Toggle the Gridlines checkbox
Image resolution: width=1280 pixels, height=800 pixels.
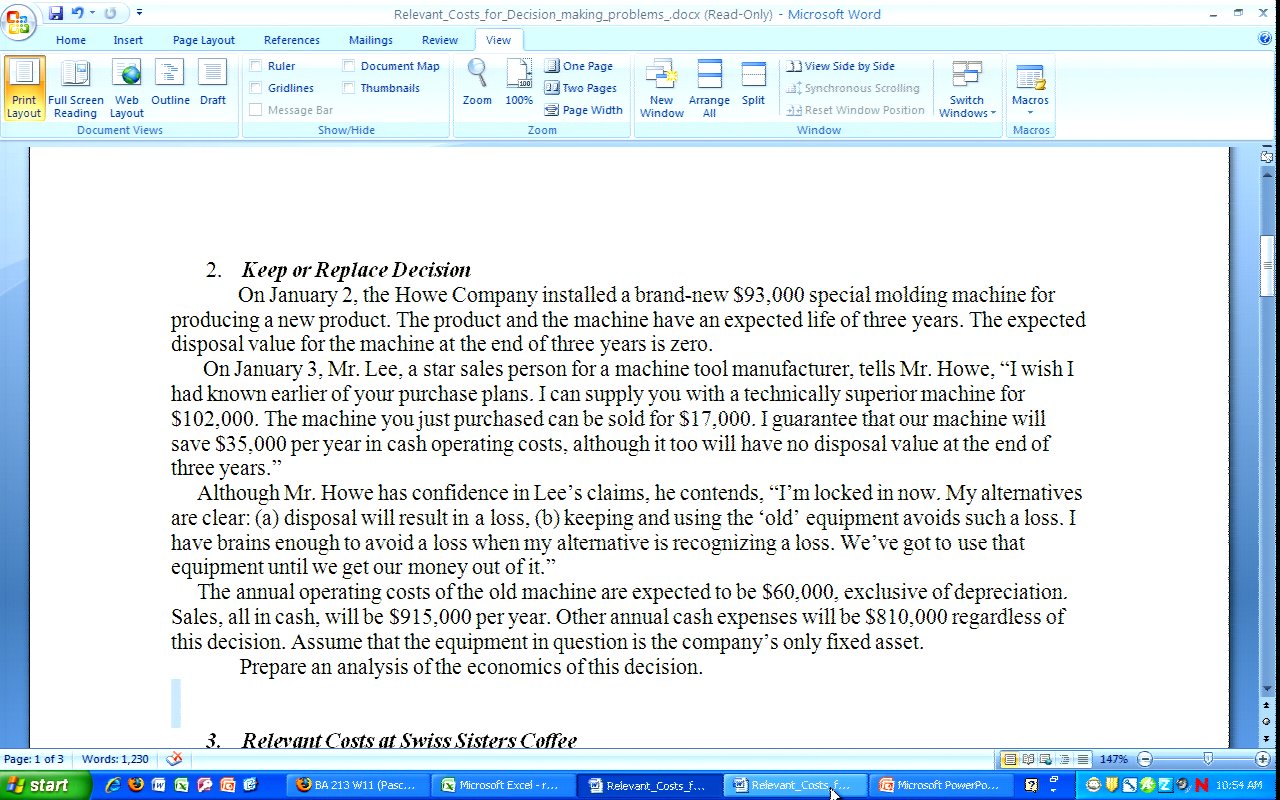[x=256, y=88]
